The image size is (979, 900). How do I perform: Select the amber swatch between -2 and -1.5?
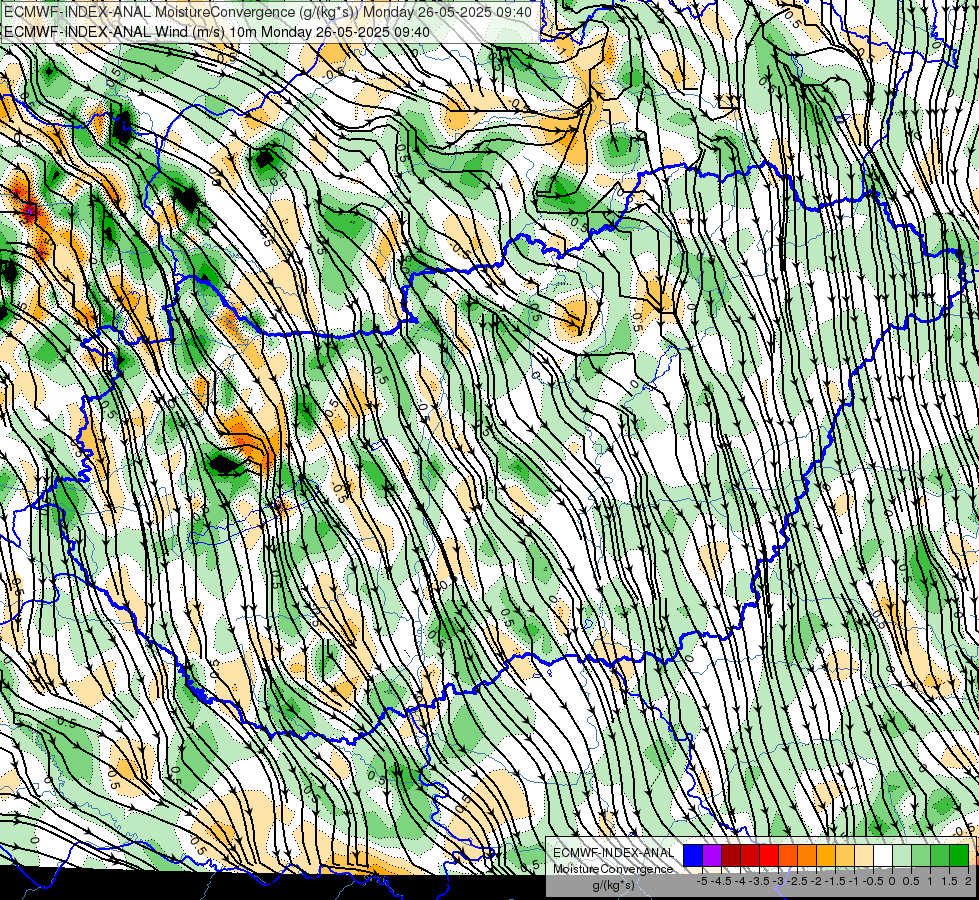826,855
